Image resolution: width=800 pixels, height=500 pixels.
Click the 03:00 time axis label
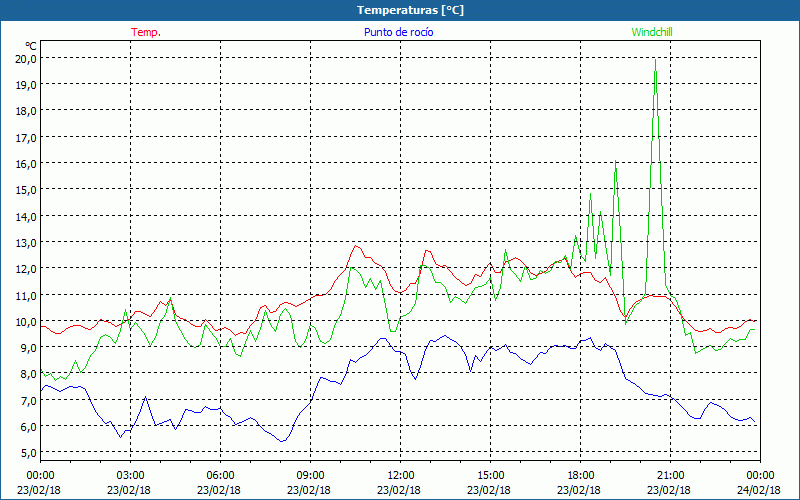(x=130, y=476)
